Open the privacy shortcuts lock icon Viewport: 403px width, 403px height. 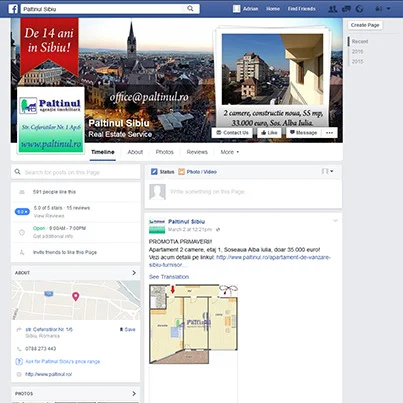pos(379,9)
